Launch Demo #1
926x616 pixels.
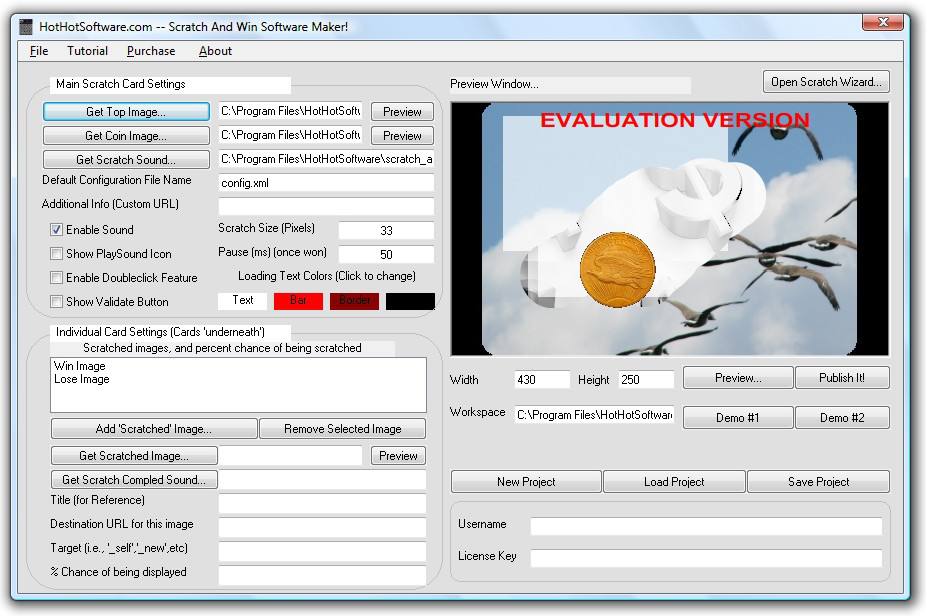point(738,418)
